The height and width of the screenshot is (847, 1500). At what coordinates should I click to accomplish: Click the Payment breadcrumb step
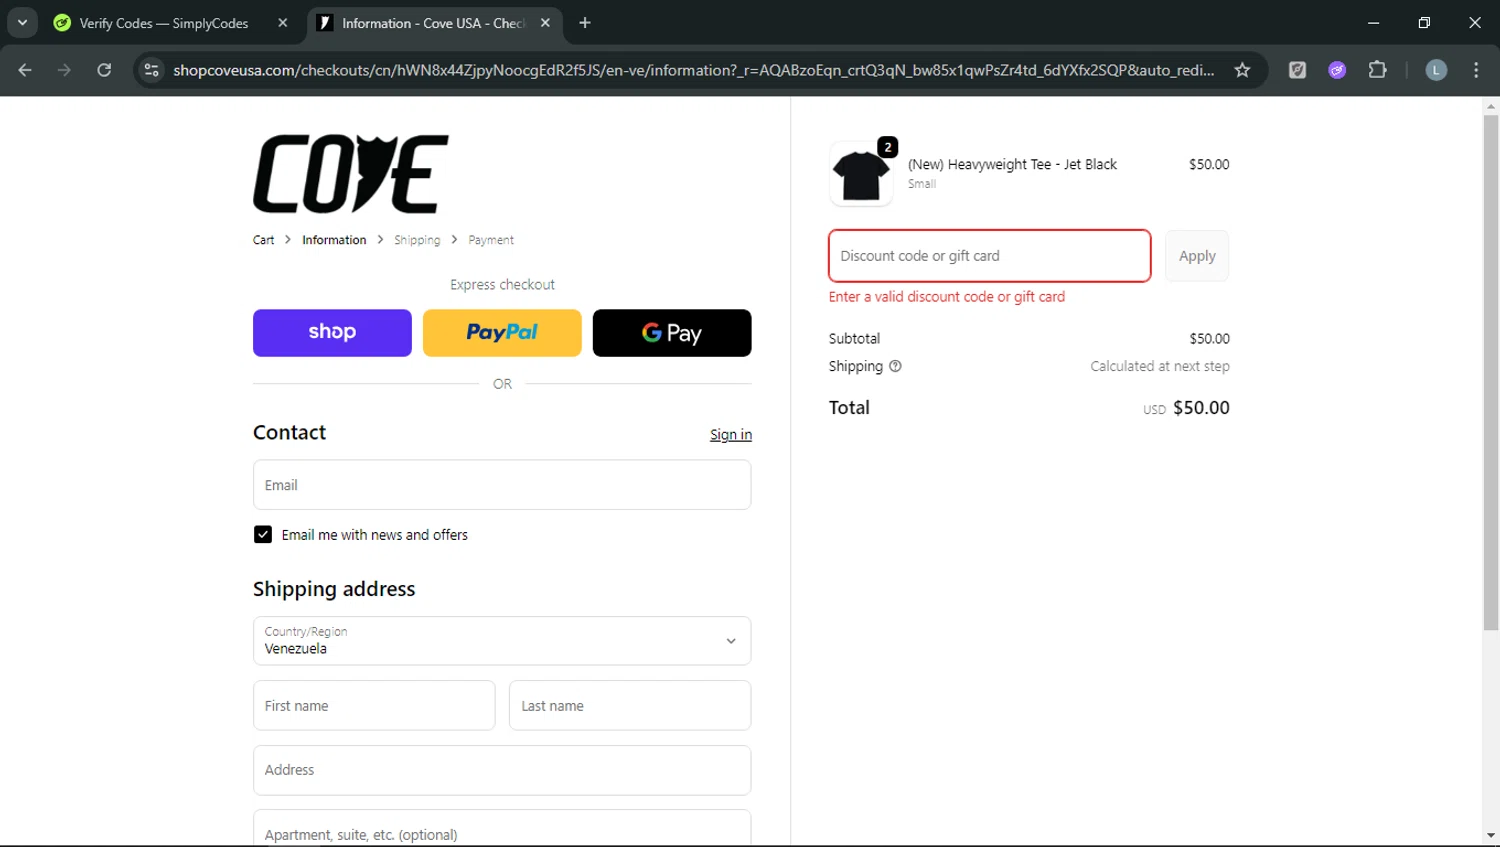click(x=491, y=240)
